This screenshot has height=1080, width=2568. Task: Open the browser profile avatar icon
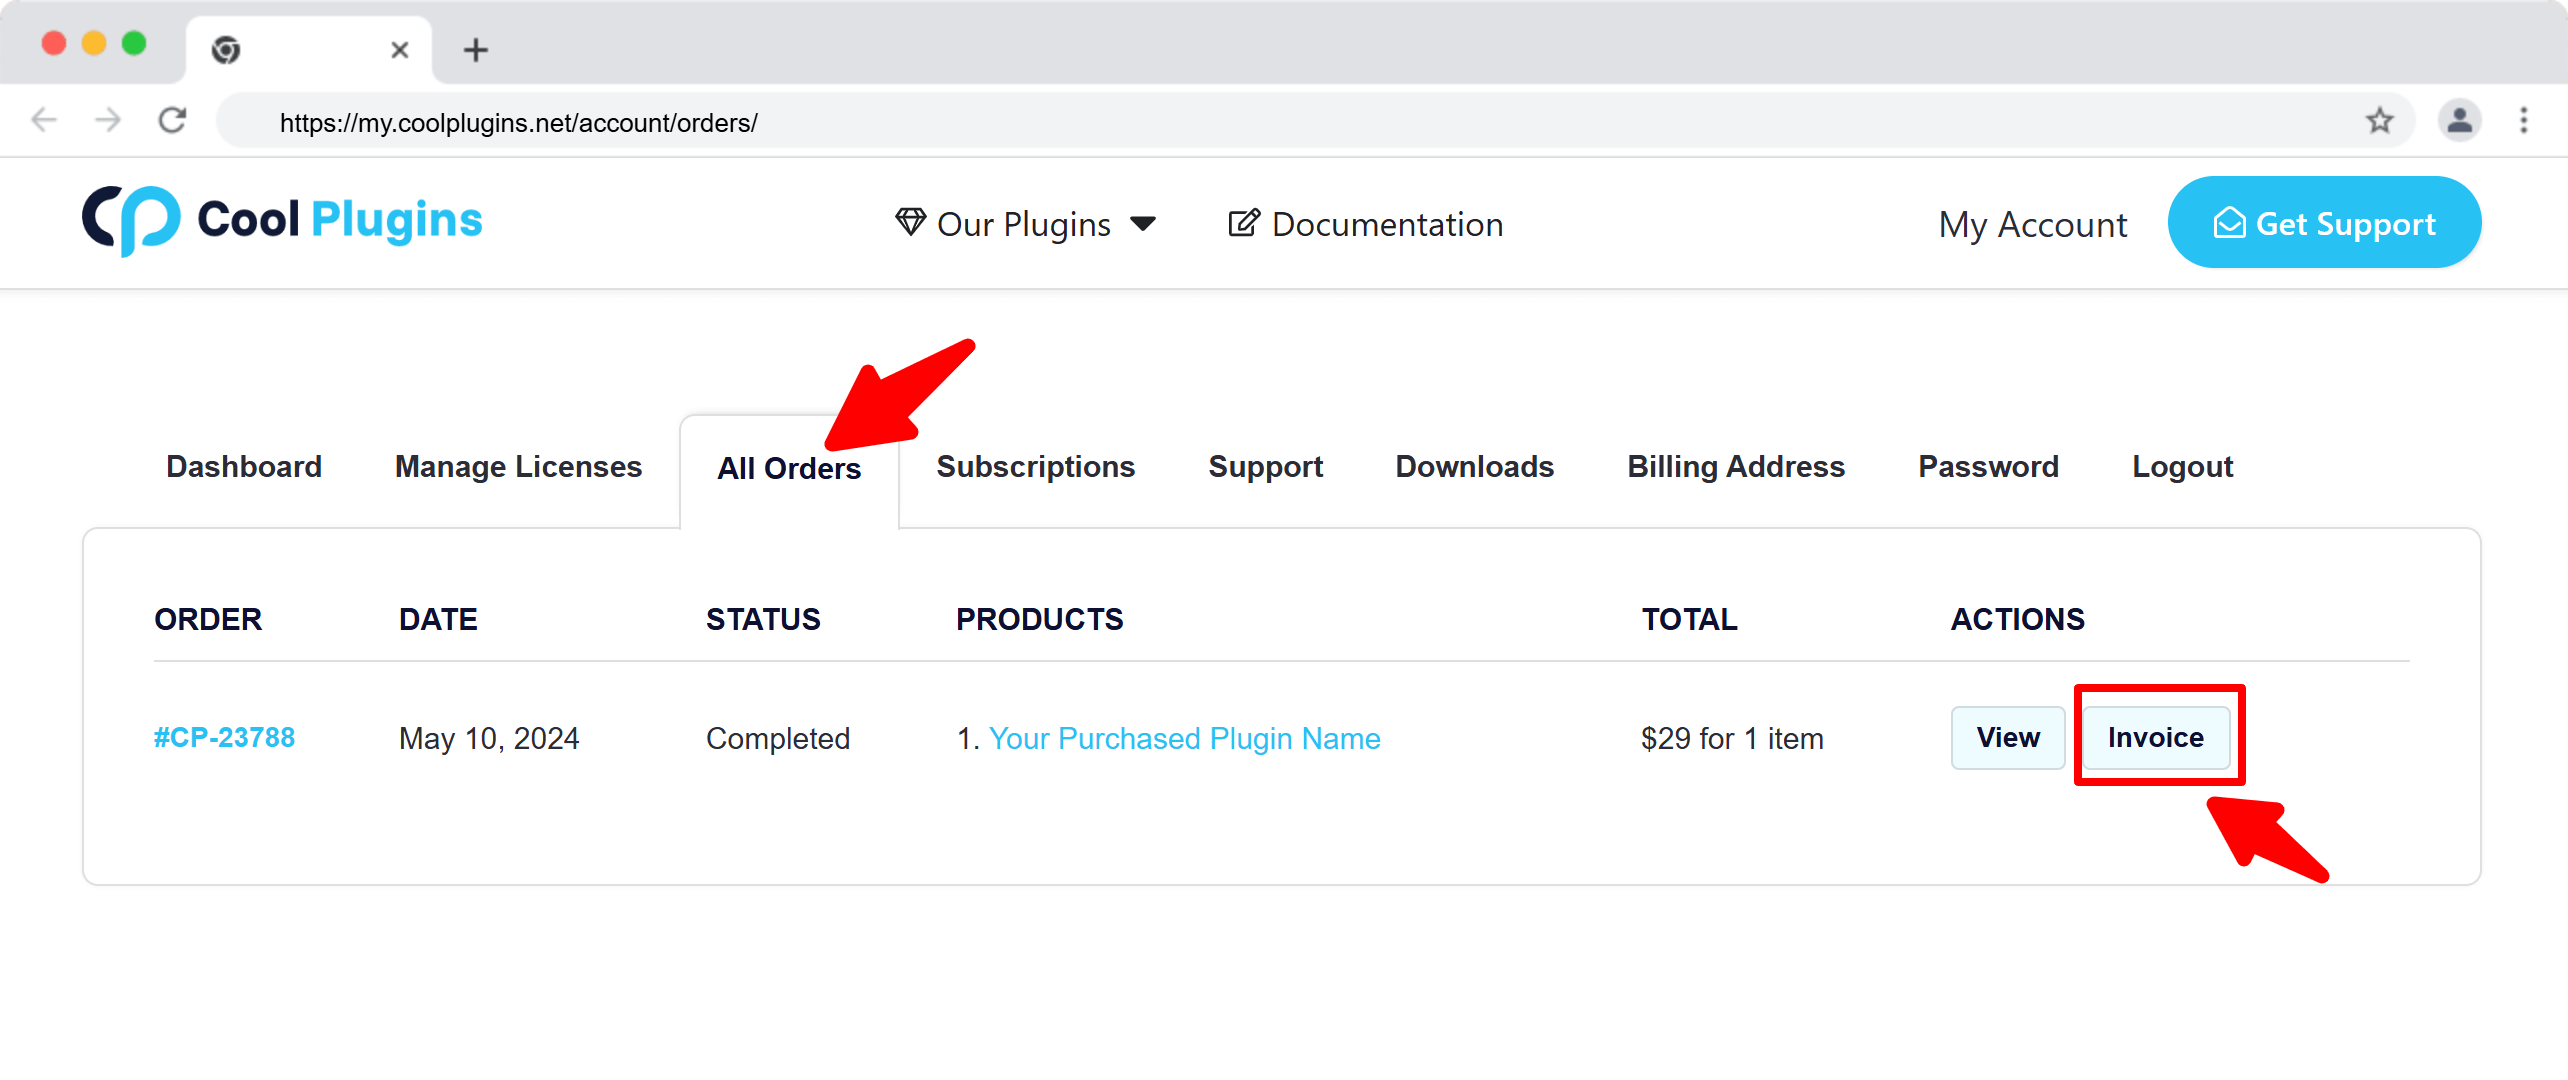(x=2459, y=121)
